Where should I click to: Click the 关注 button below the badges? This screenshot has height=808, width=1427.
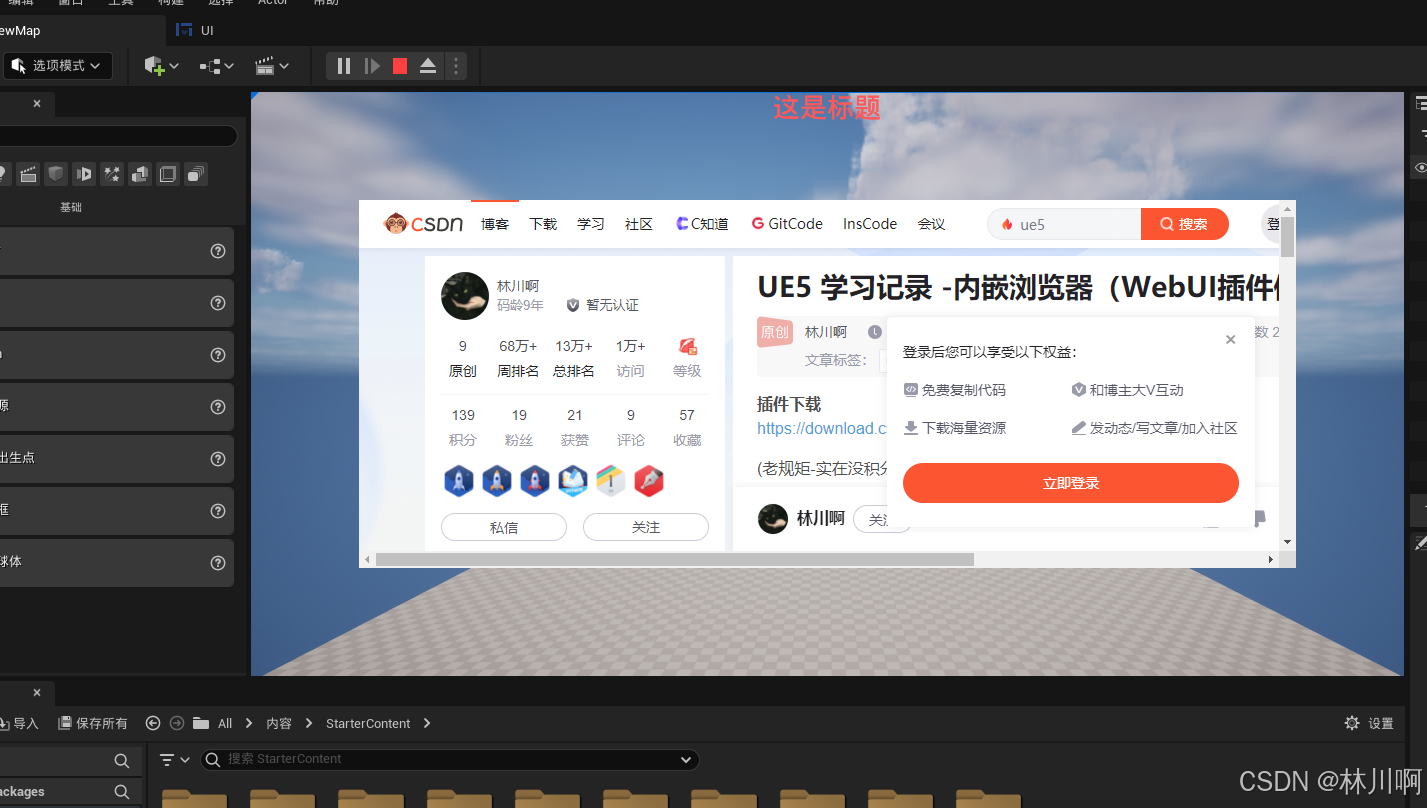pos(646,527)
